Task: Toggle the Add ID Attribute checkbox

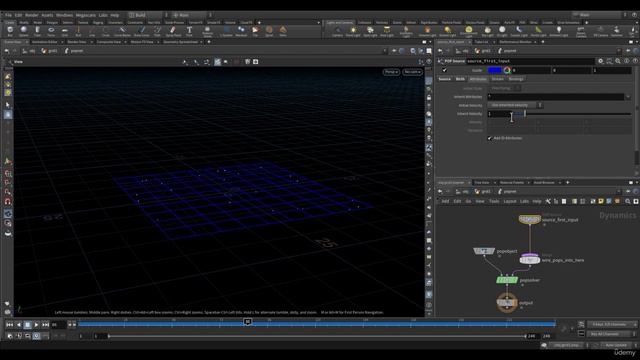Action: pos(489,138)
